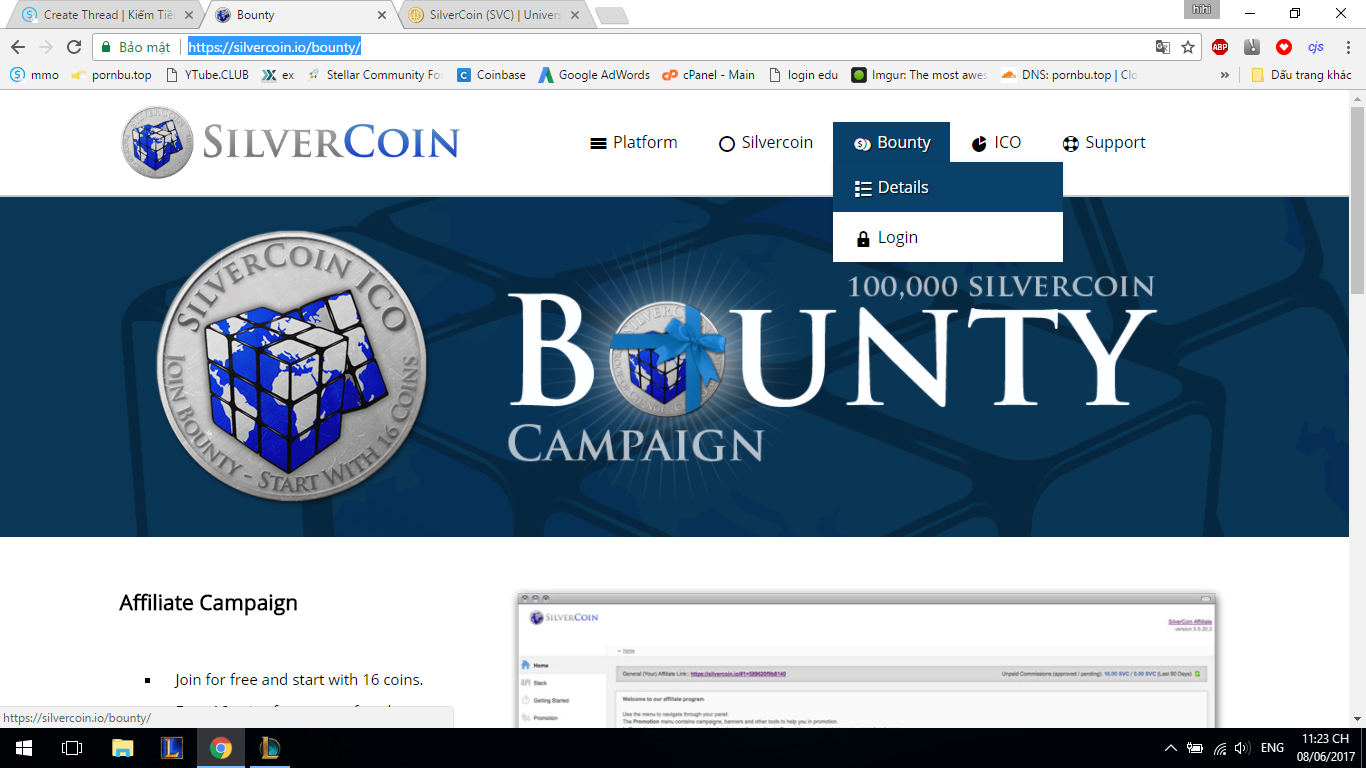Screen dimensions: 1366x768
Task: Open the login edu bookmark
Action: coord(803,75)
